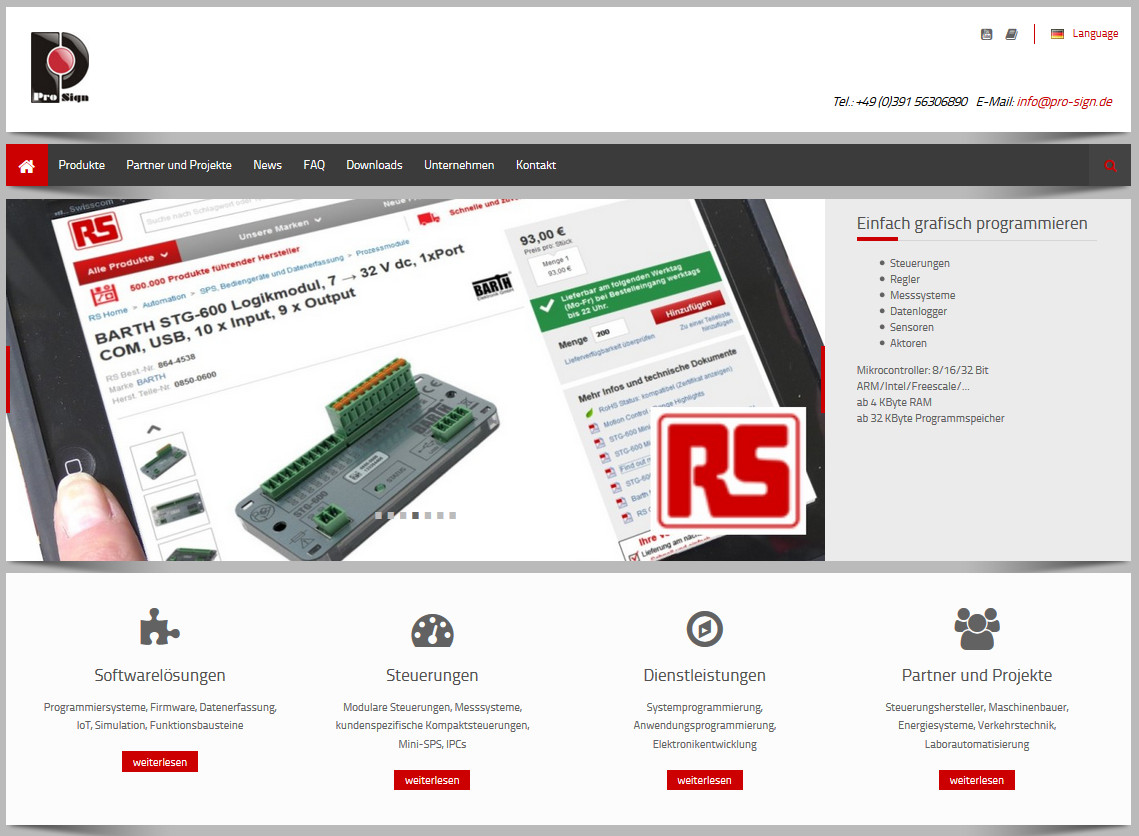The height and width of the screenshot is (836, 1139).
Task: Open the Softwarelösungen heading
Action: 160,675
